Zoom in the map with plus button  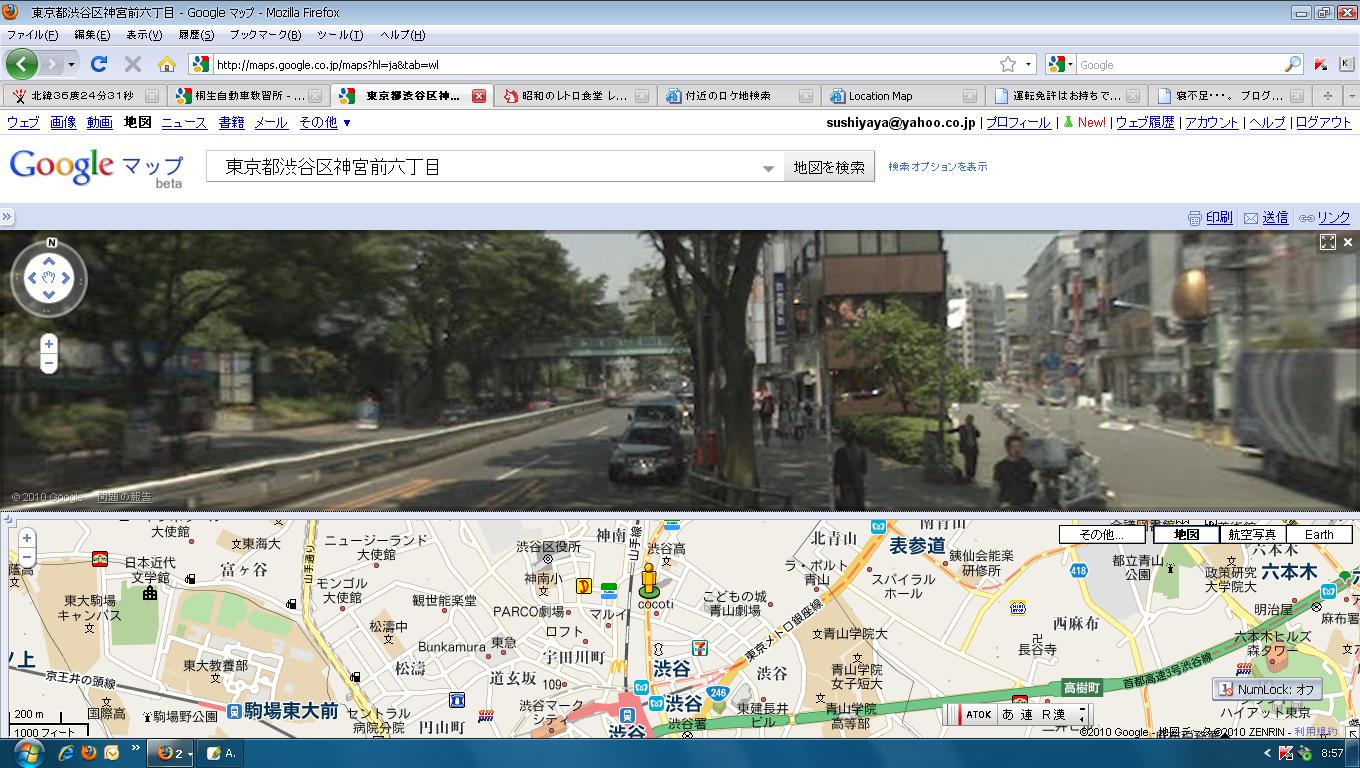tap(27, 538)
